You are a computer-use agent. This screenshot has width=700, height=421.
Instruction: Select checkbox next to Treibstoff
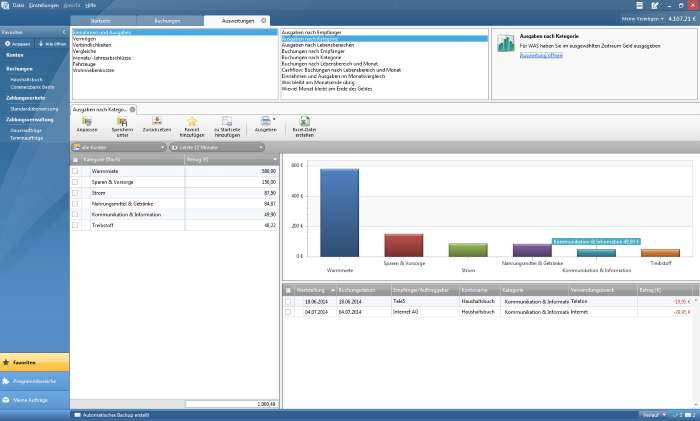tap(75, 225)
